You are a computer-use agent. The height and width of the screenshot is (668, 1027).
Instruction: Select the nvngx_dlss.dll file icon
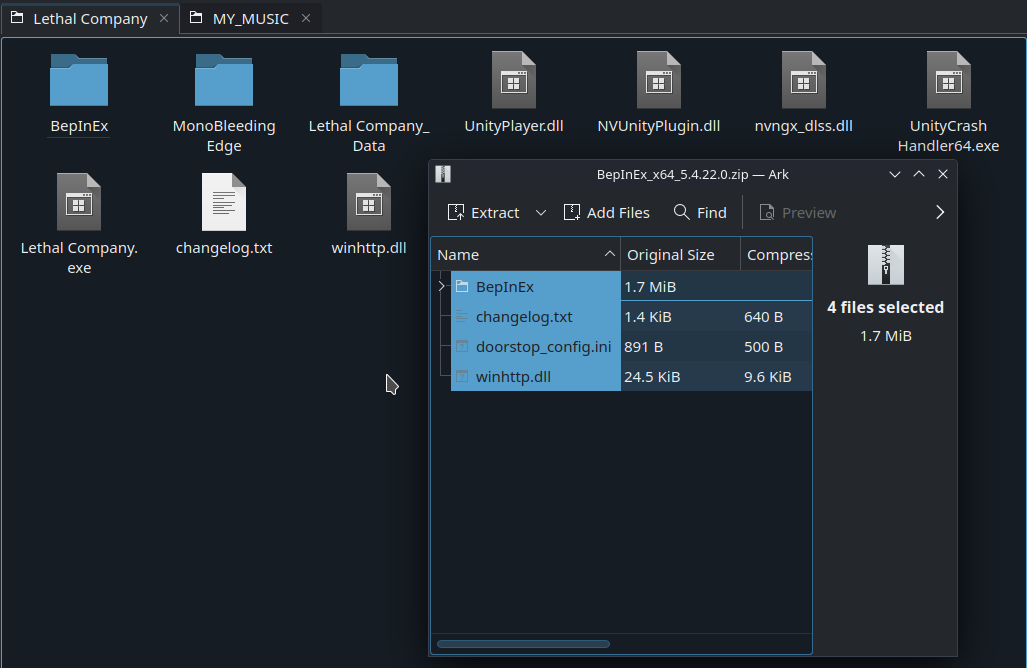pos(804,80)
